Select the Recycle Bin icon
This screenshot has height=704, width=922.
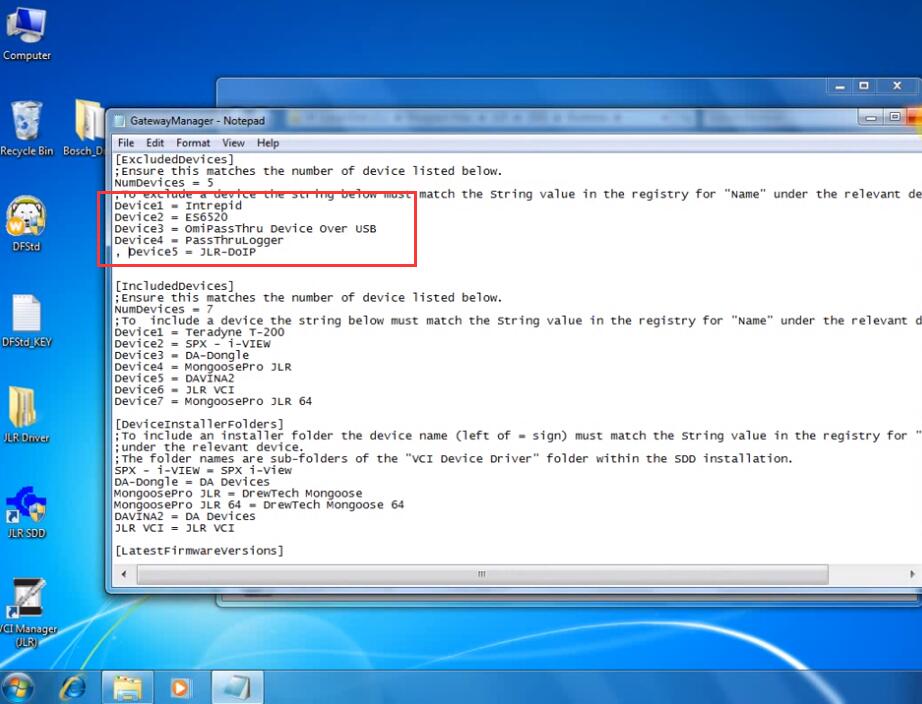pos(26,128)
